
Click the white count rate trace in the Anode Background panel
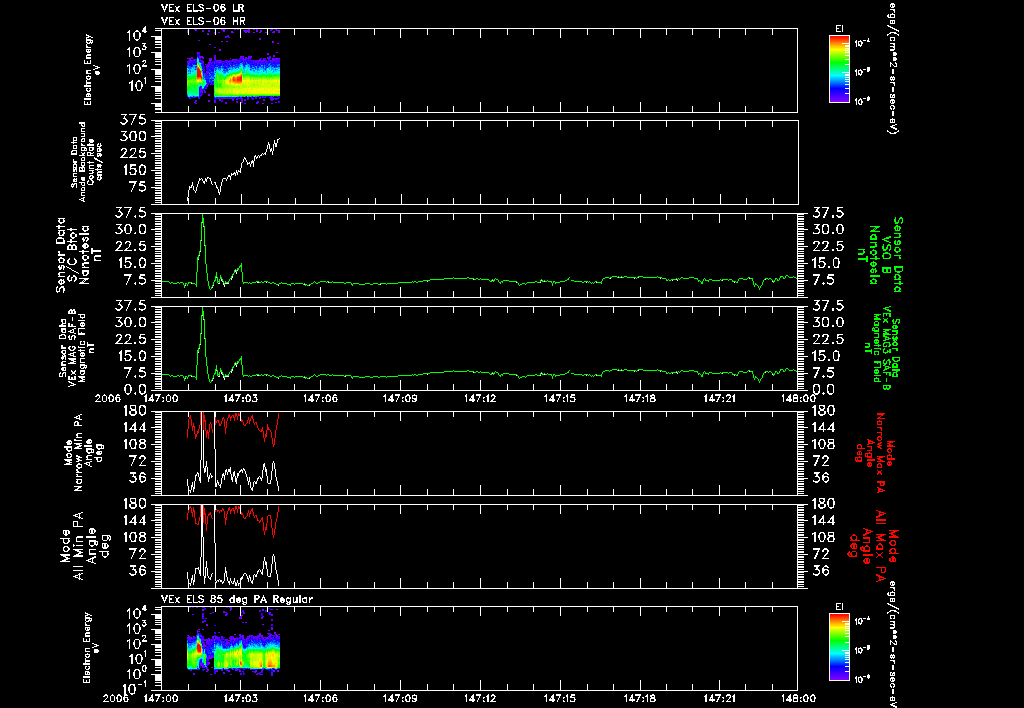[x=236, y=170]
